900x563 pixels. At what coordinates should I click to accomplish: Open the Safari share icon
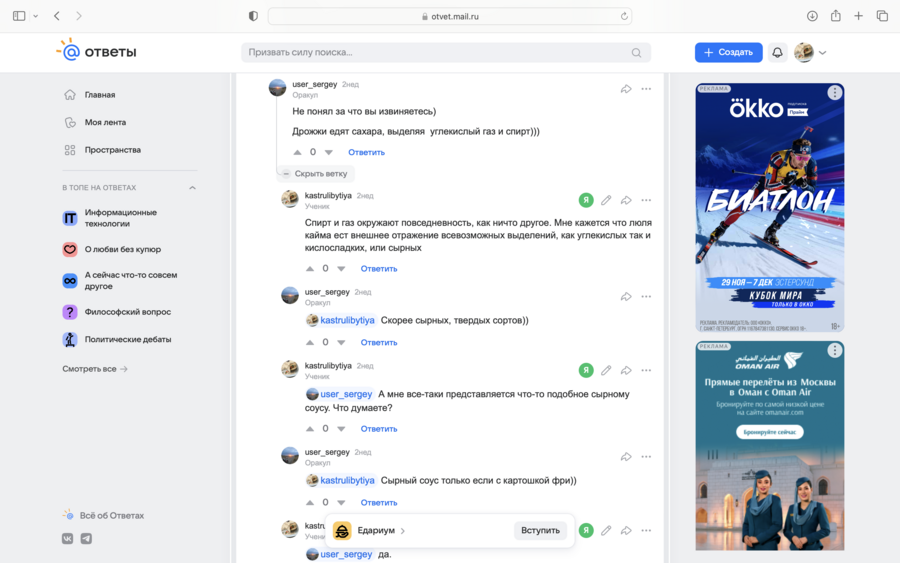pos(836,16)
